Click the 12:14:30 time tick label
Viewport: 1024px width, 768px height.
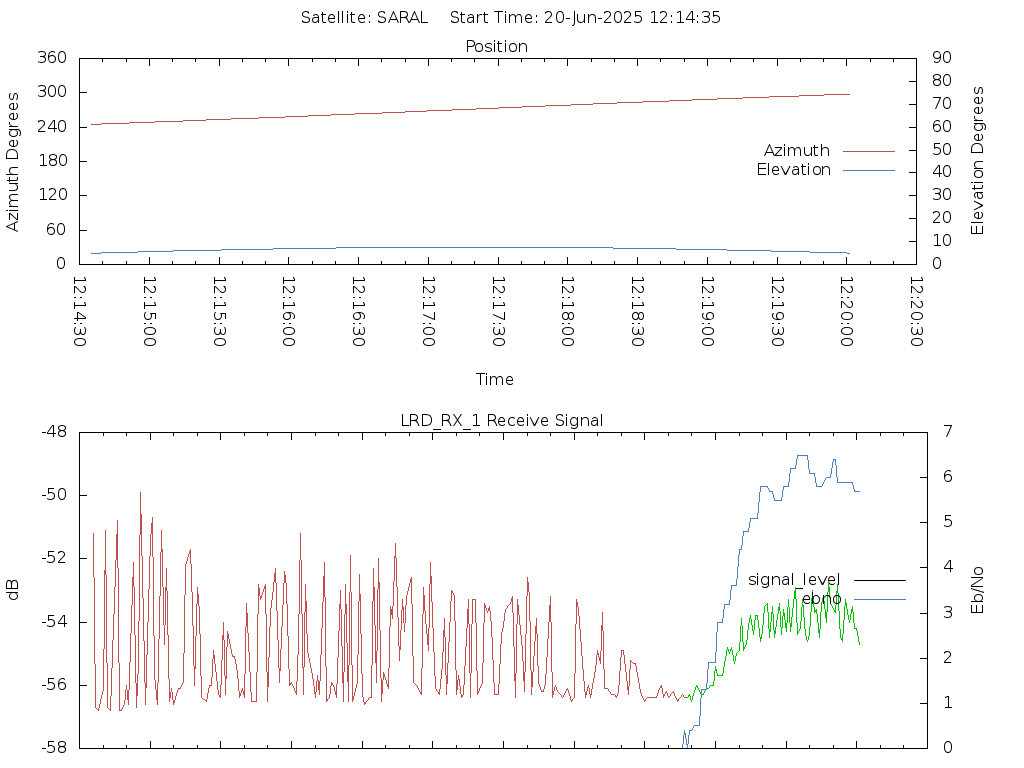click(80, 312)
